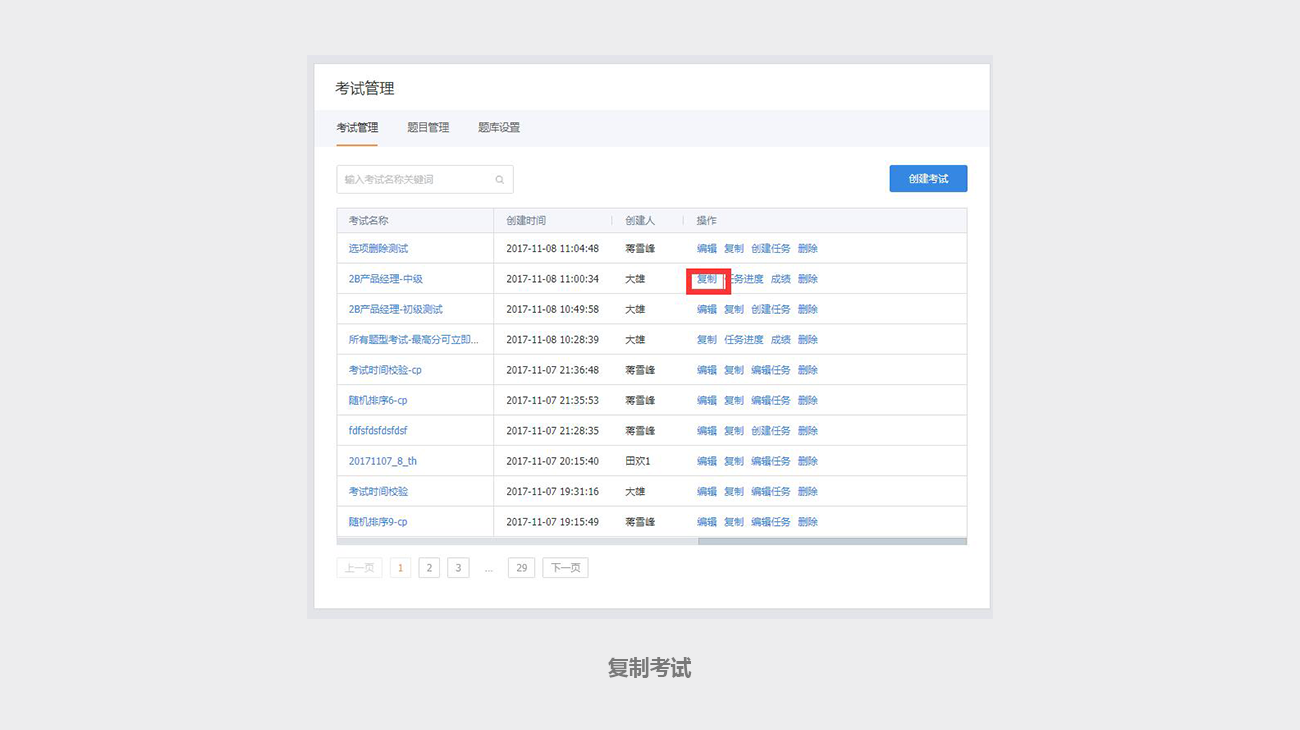Click 复制 for 随机排序9-cp
The height and width of the screenshot is (730, 1300).
pos(734,522)
